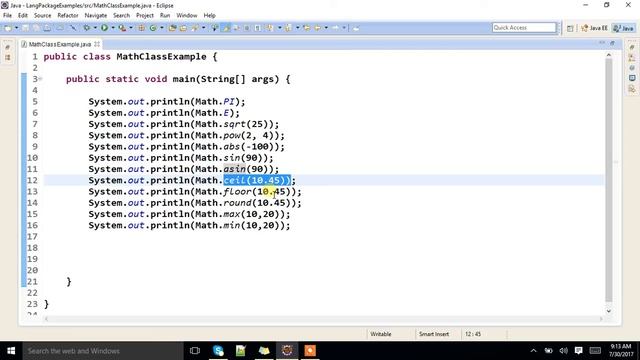
Task: Click the Smart Insert status entry
Action: tap(433, 334)
